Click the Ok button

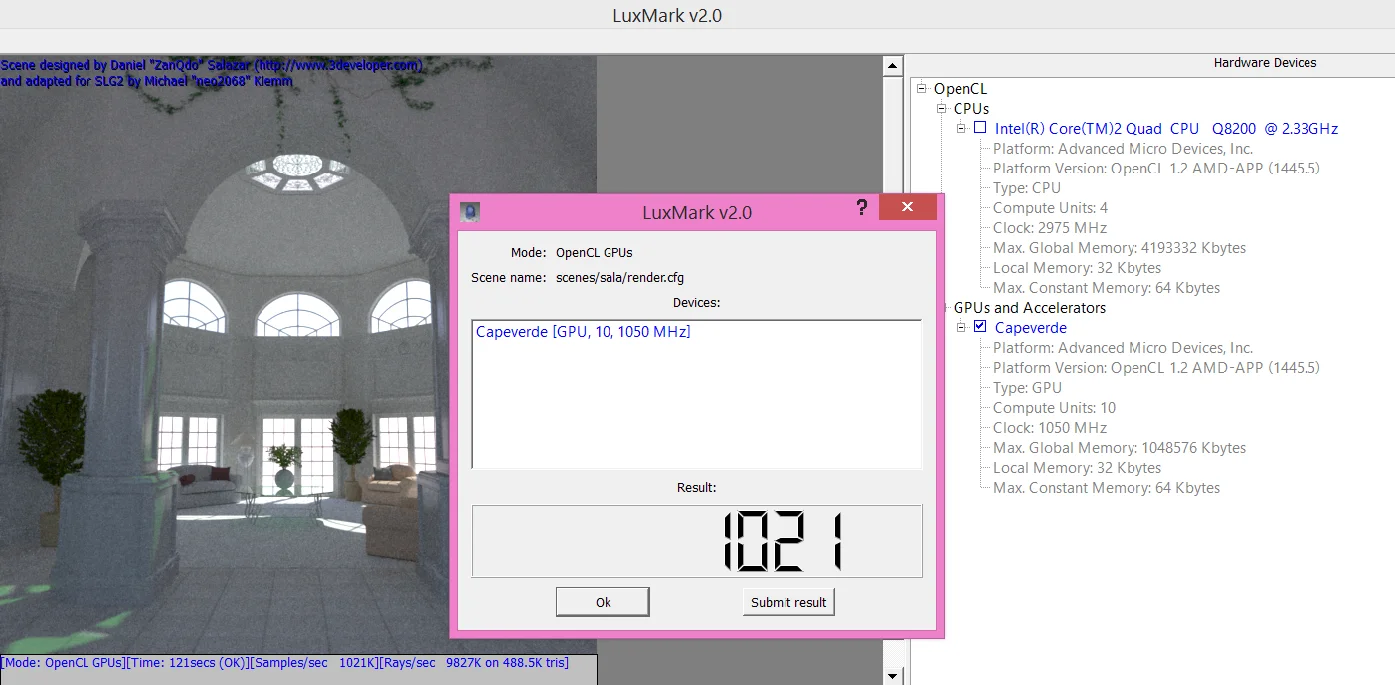[603, 602]
